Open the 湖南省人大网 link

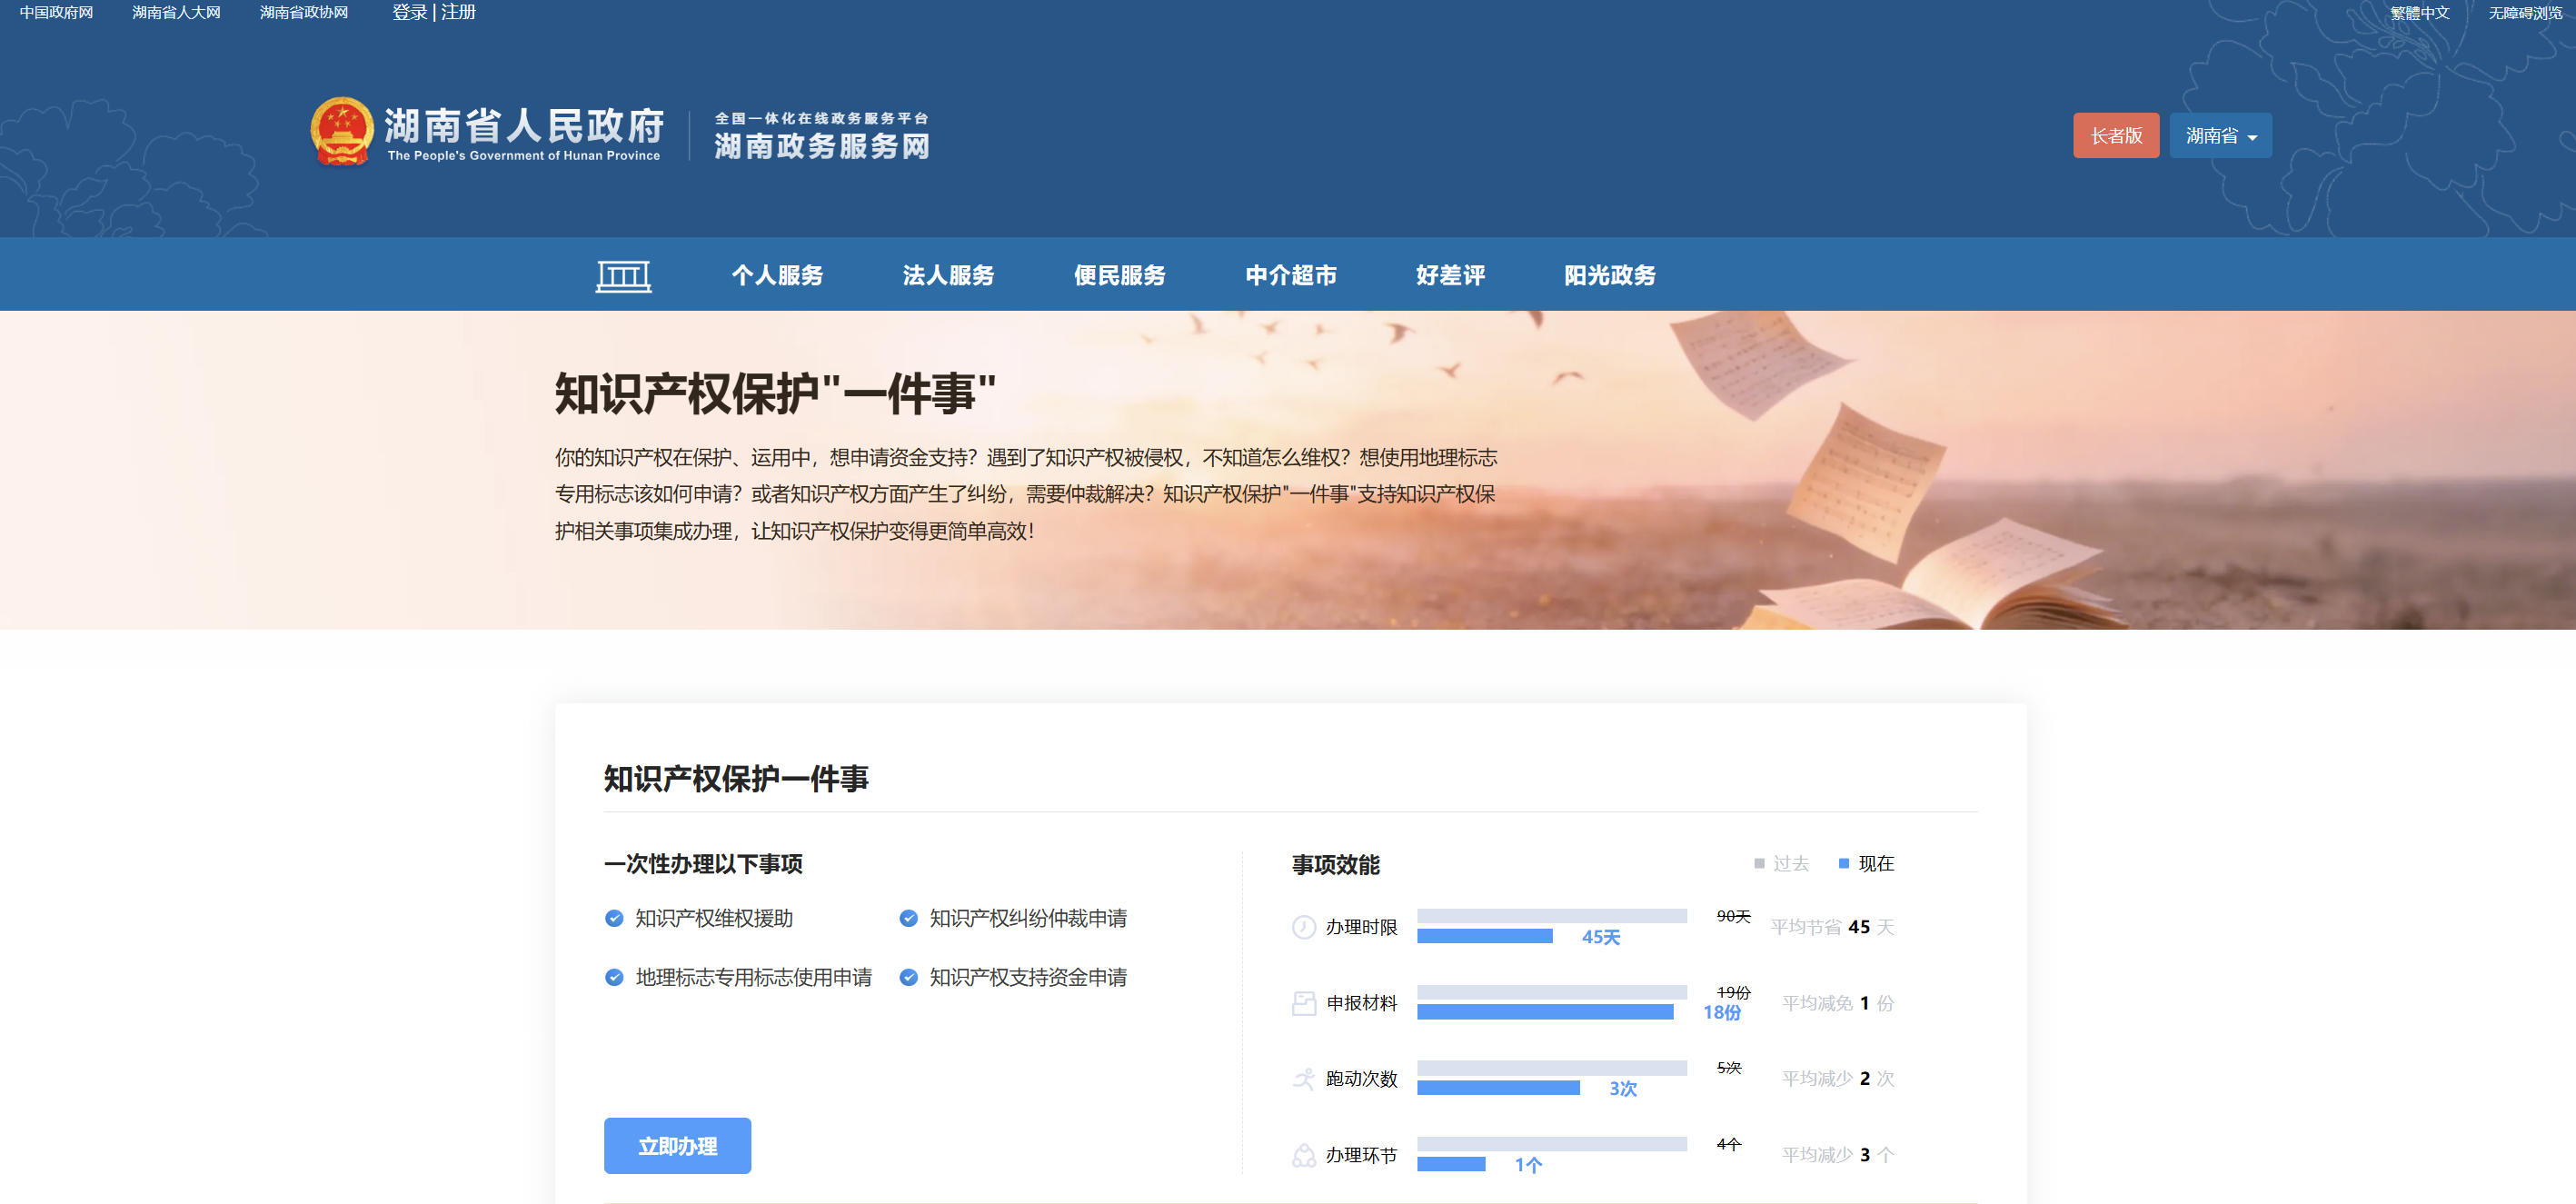[x=176, y=12]
